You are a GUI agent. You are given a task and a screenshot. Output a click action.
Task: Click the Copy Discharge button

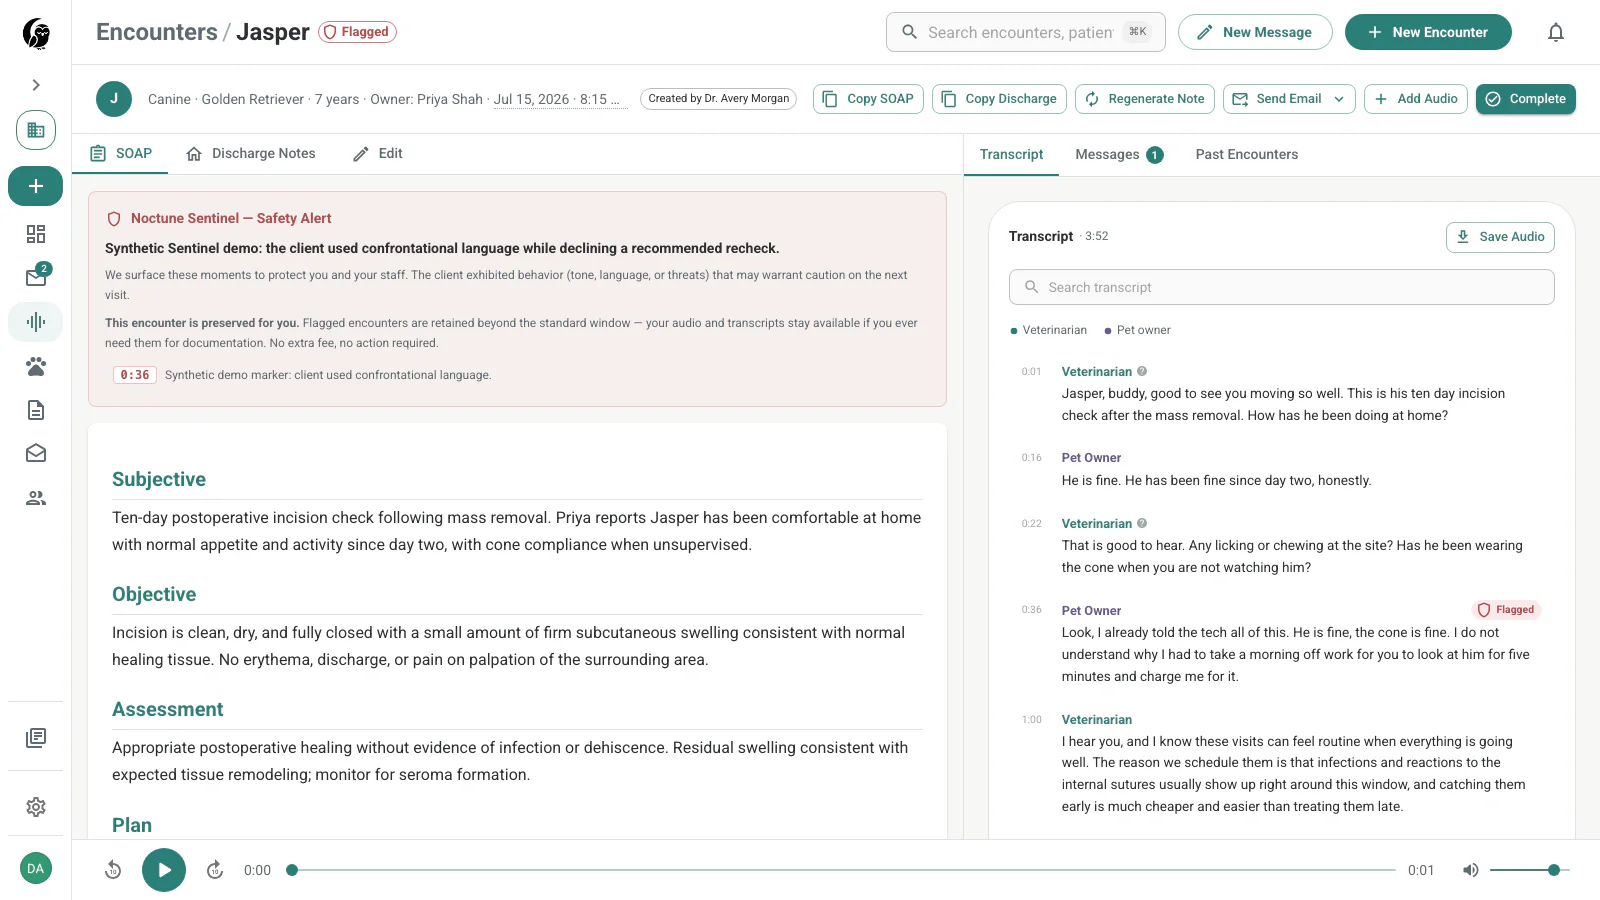click(999, 99)
